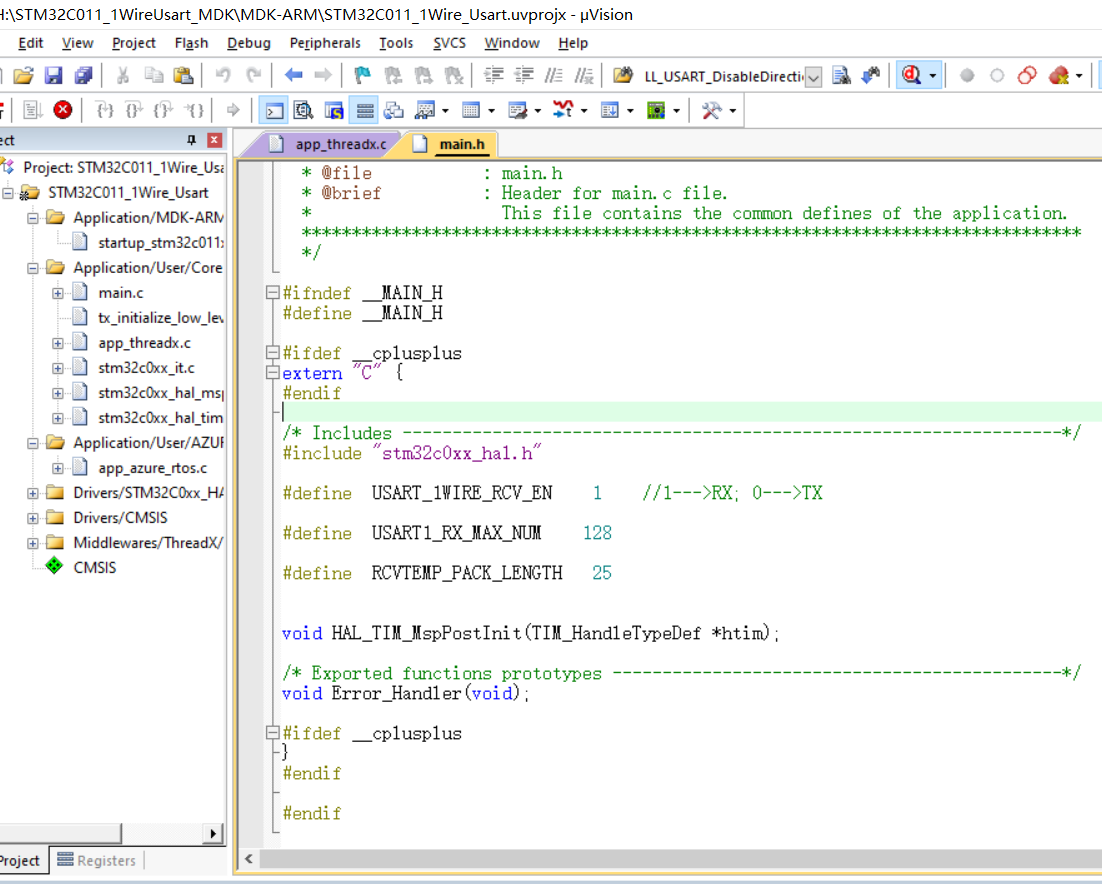This screenshot has width=1102, height=884.
Task: Redo the last edit
Action: tap(253, 75)
